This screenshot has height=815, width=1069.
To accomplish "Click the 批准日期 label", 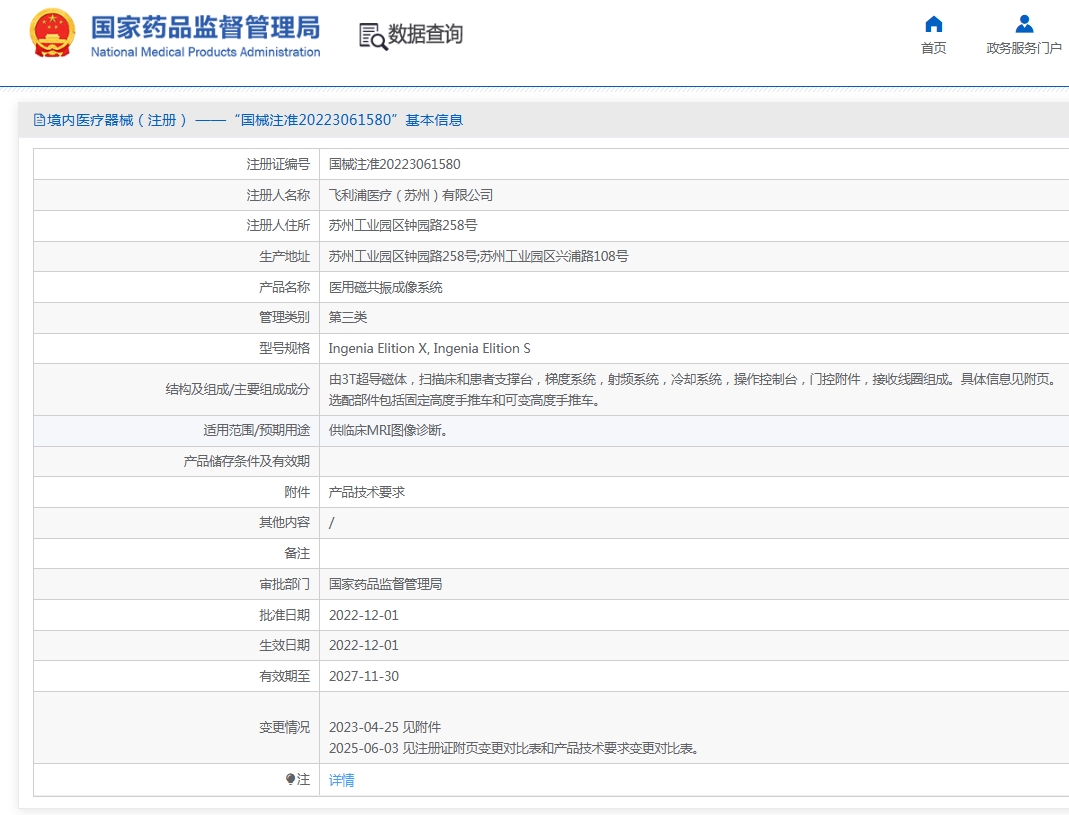I will tap(284, 615).
